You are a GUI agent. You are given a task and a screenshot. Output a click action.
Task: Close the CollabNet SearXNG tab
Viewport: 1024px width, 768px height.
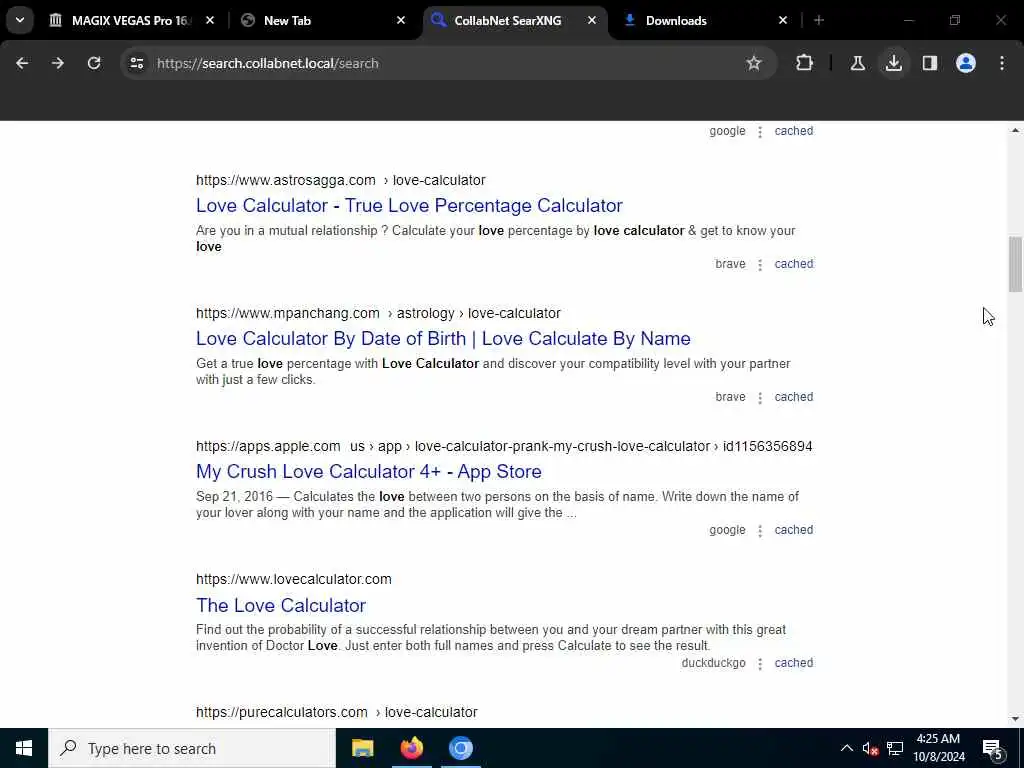pos(592,21)
